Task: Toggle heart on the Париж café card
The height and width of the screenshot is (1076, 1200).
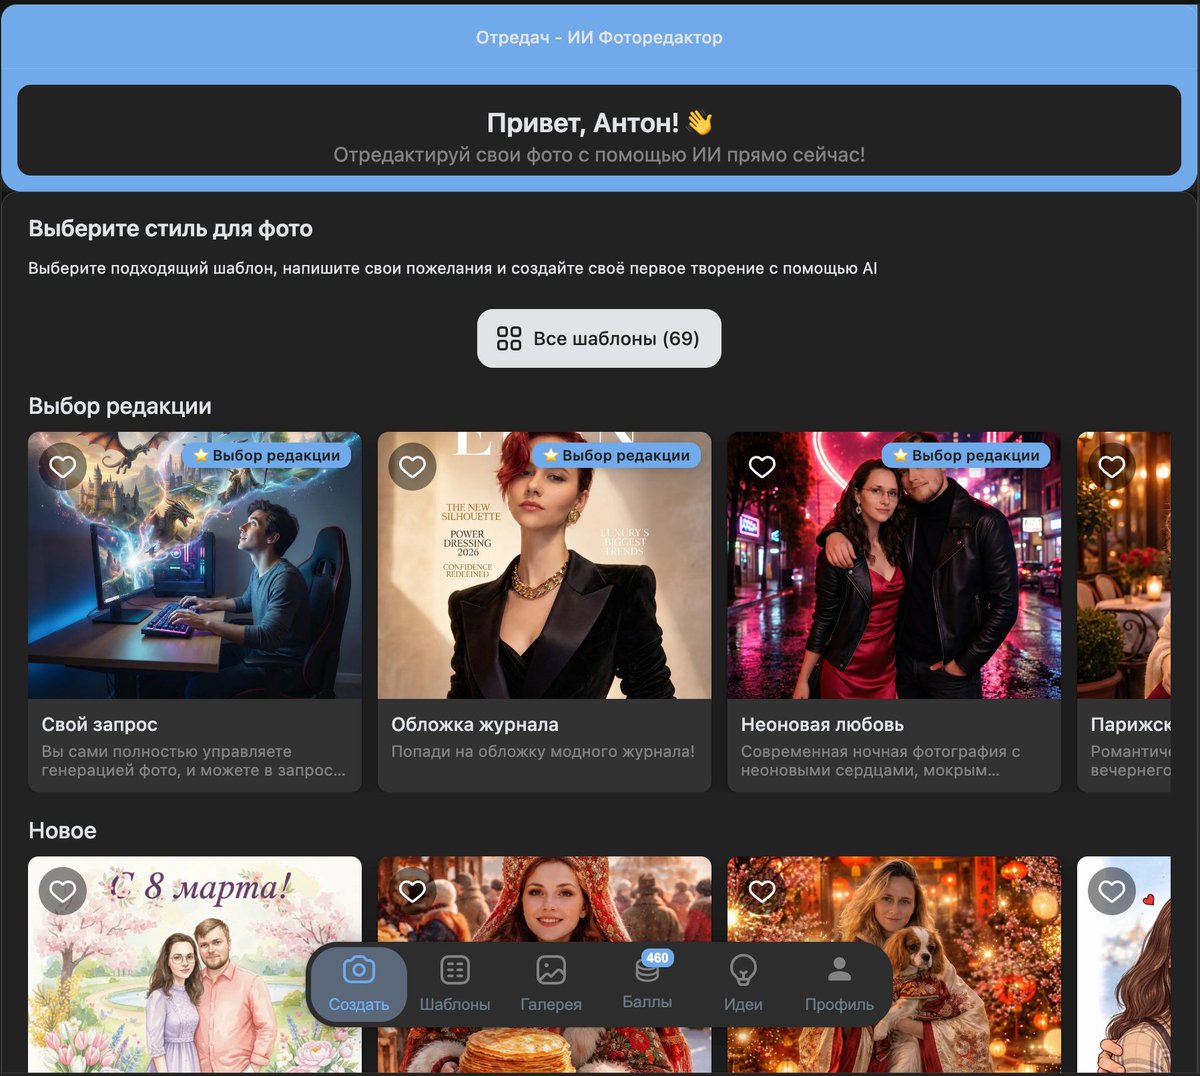Action: pyautogui.click(x=1112, y=466)
